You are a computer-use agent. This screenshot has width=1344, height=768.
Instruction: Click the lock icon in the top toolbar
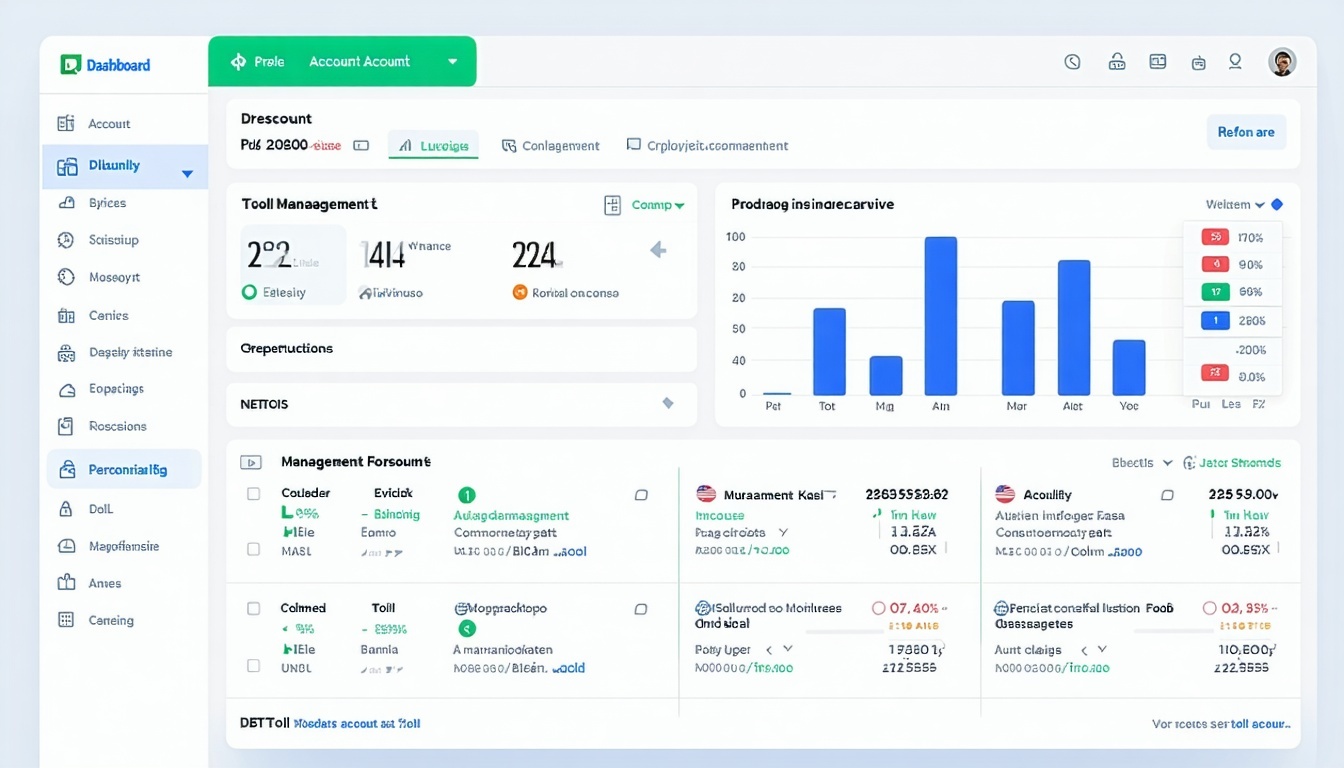pos(1117,61)
